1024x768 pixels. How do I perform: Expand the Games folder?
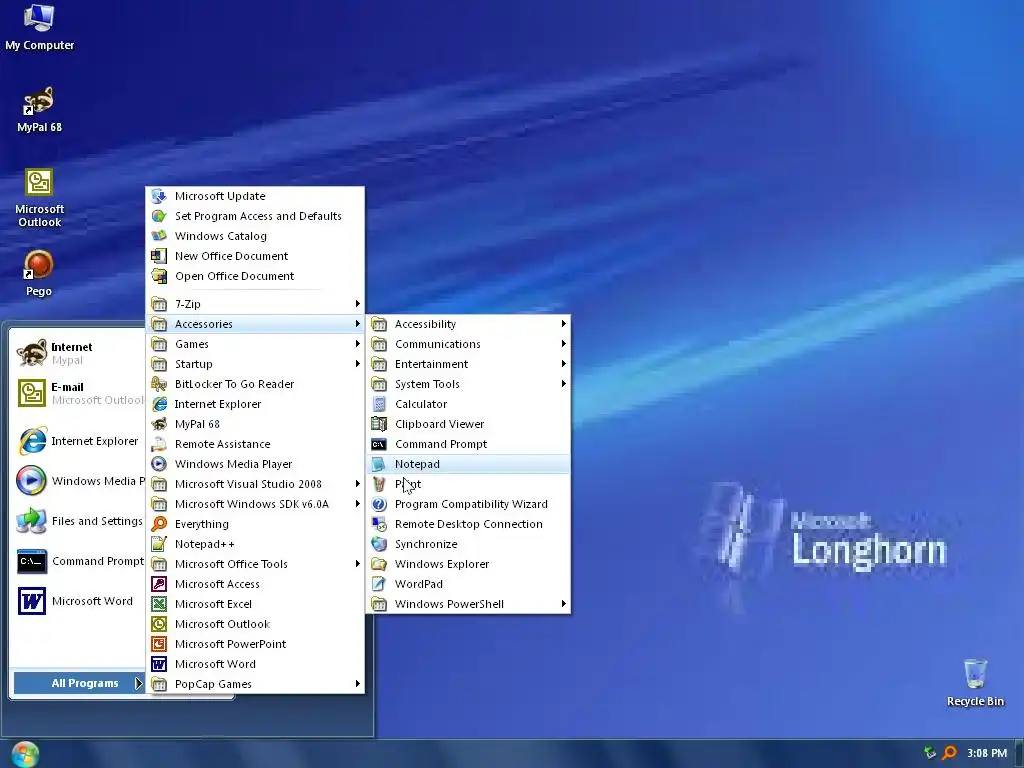(255, 344)
